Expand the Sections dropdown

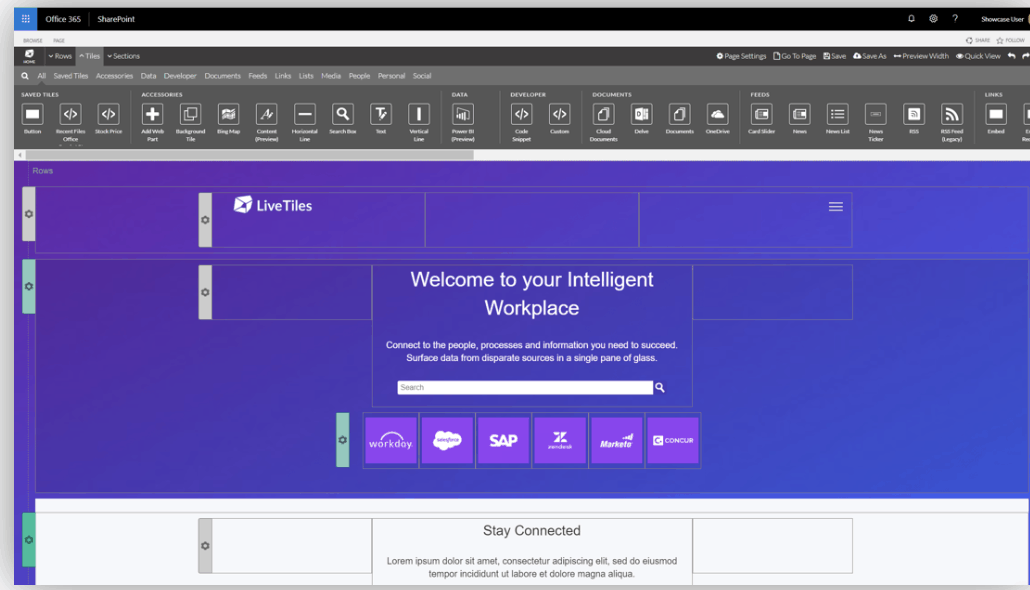(124, 56)
